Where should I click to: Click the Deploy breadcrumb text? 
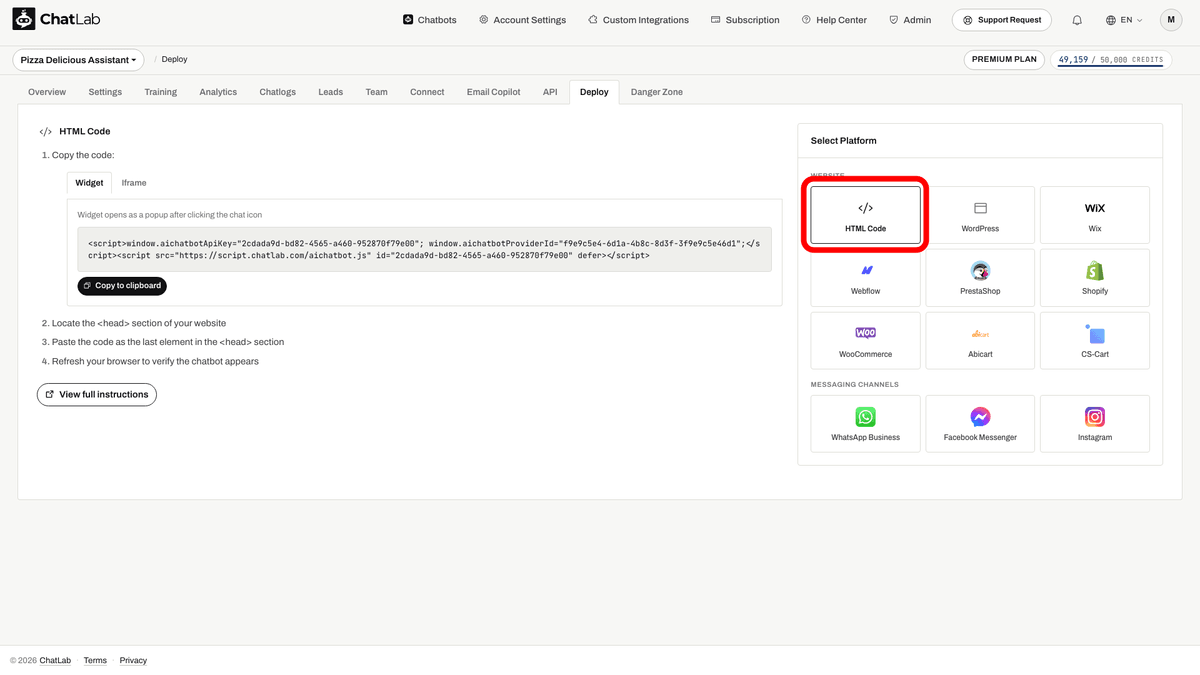(175, 60)
